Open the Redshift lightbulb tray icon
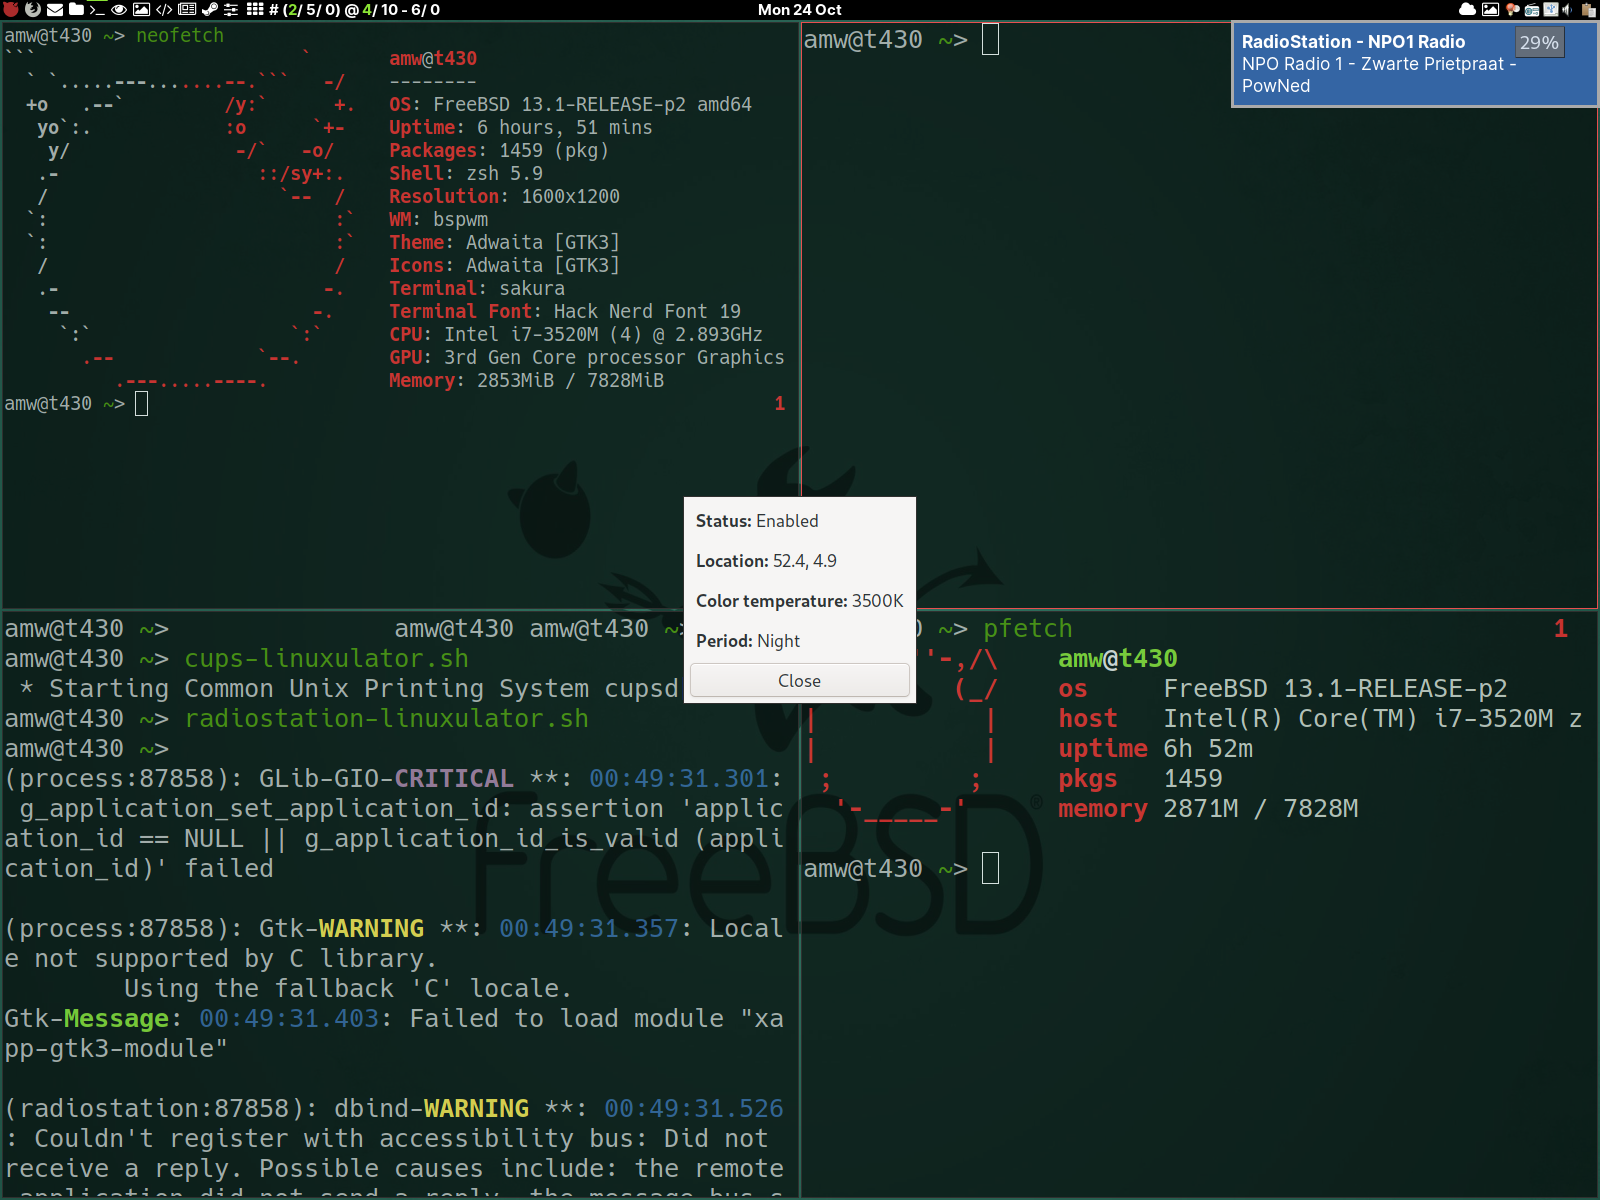This screenshot has height=1200, width=1600. click(1512, 10)
